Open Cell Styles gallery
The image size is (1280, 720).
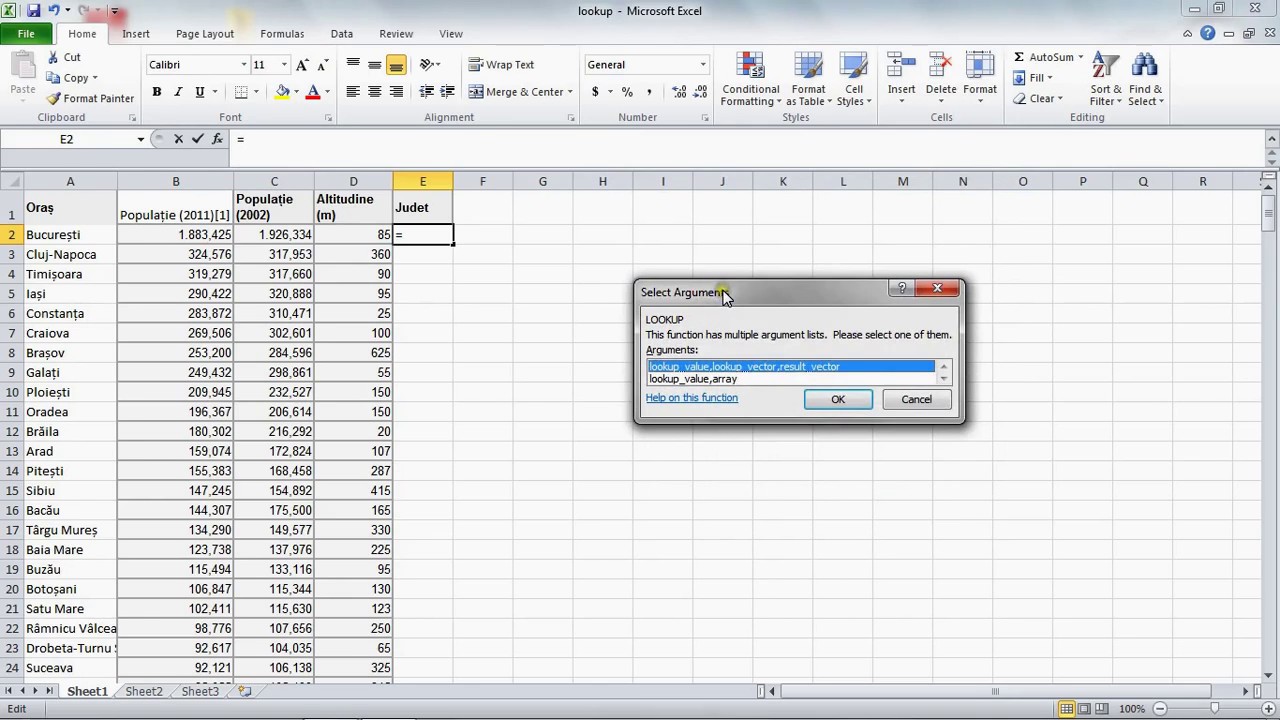click(853, 80)
